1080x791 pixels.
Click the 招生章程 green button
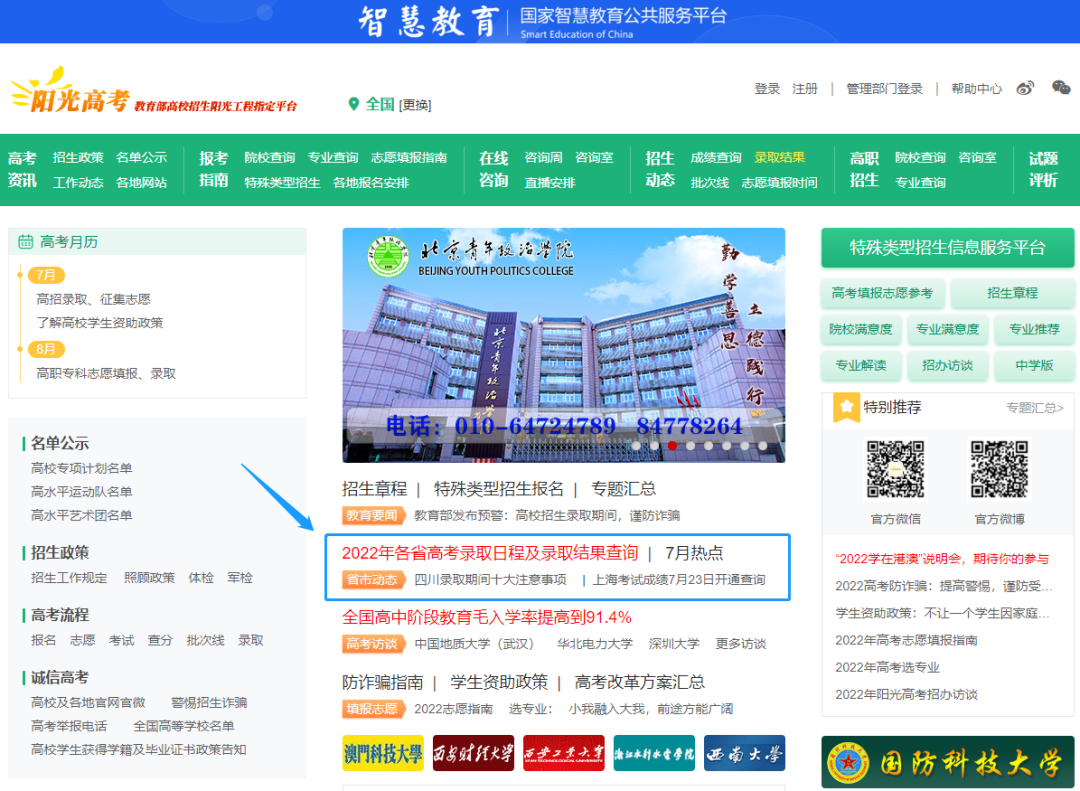point(1012,294)
